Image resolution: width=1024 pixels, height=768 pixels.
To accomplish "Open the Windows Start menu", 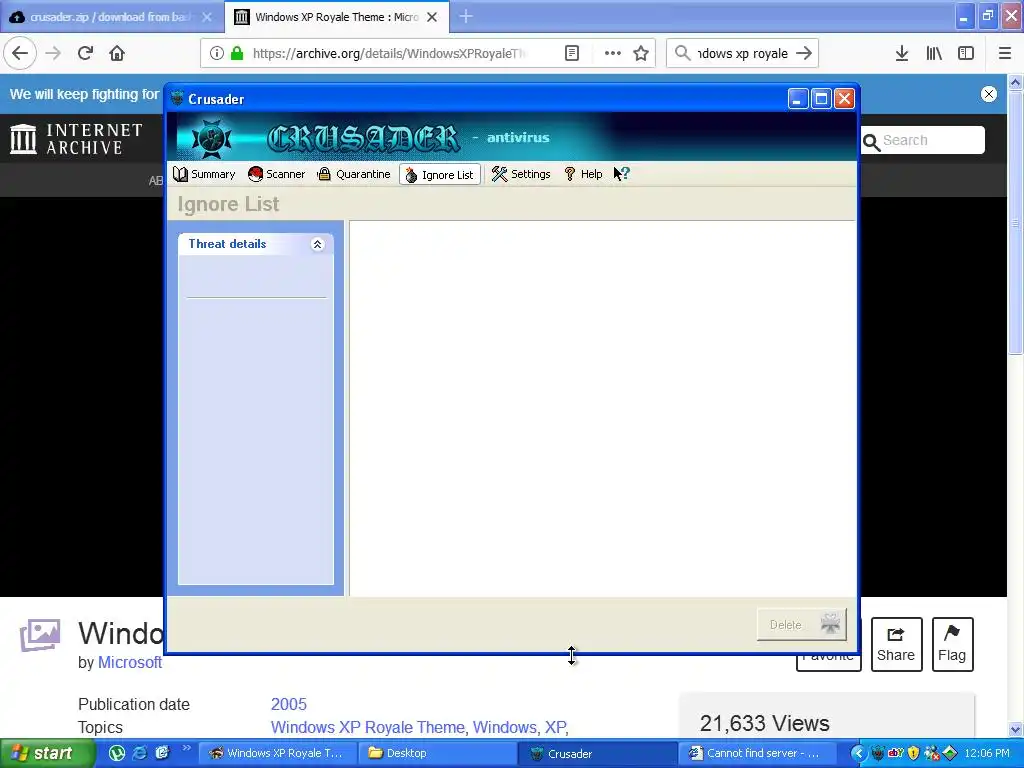I will (46, 754).
